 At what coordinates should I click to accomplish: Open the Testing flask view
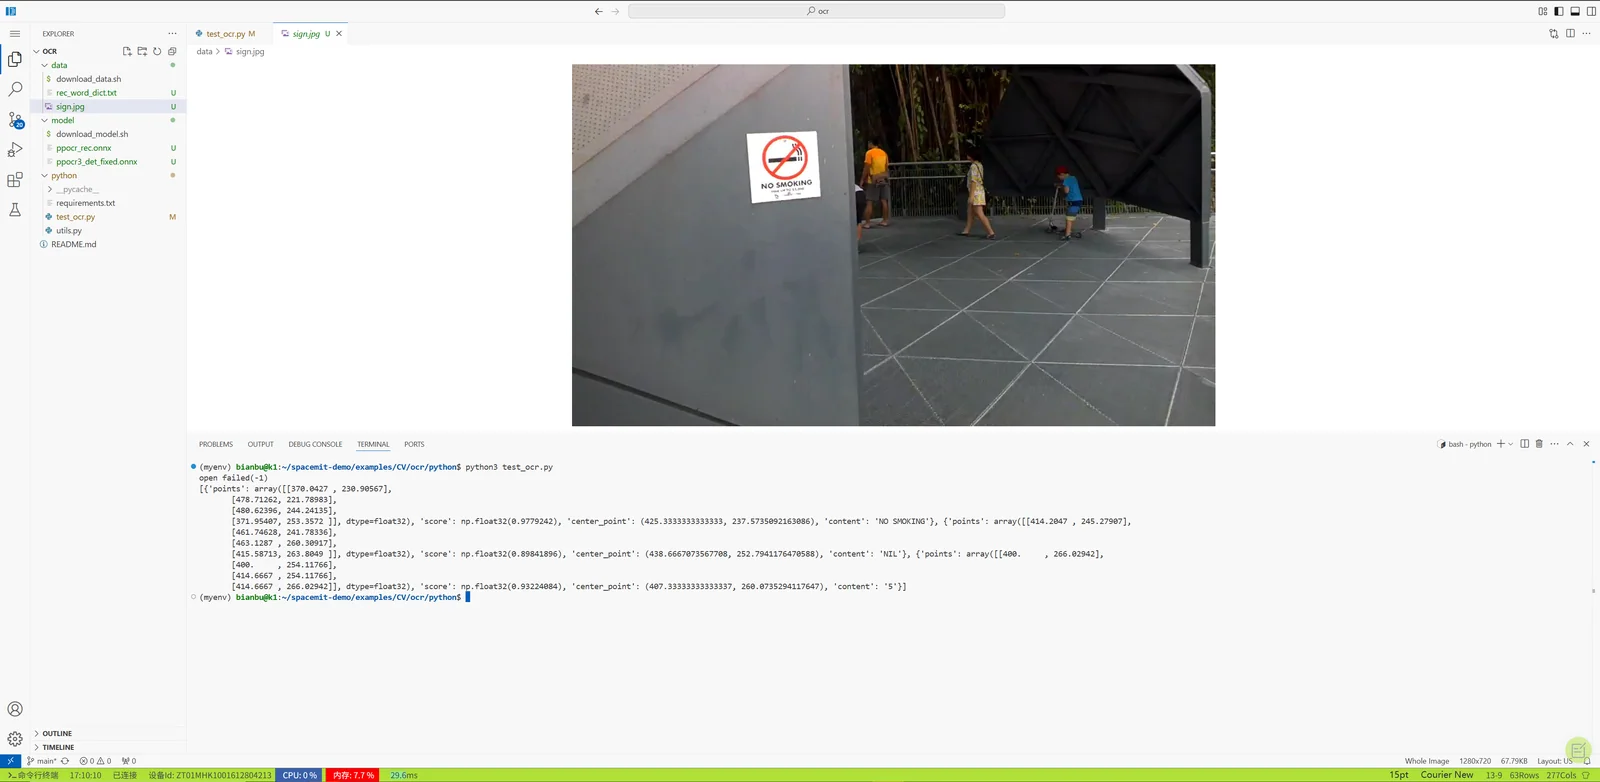[x=15, y=210]
